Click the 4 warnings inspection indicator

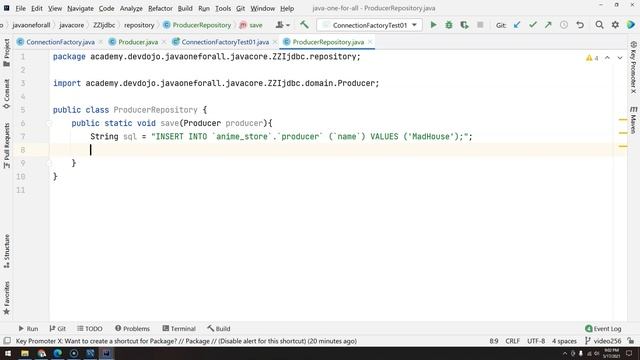592,58
